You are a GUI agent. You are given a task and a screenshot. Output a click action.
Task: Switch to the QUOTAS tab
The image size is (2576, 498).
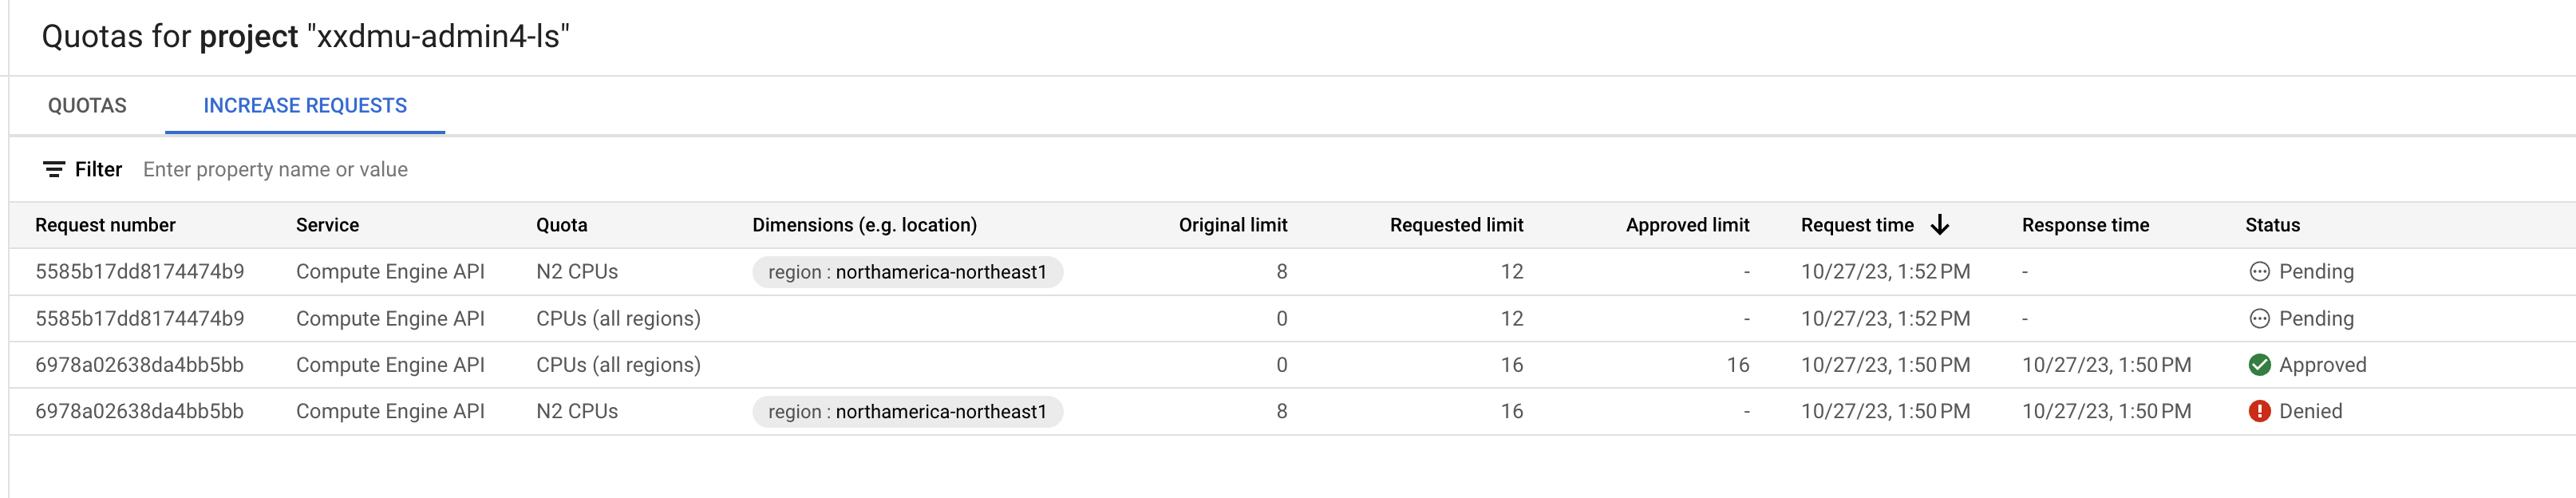coord(87,105)
